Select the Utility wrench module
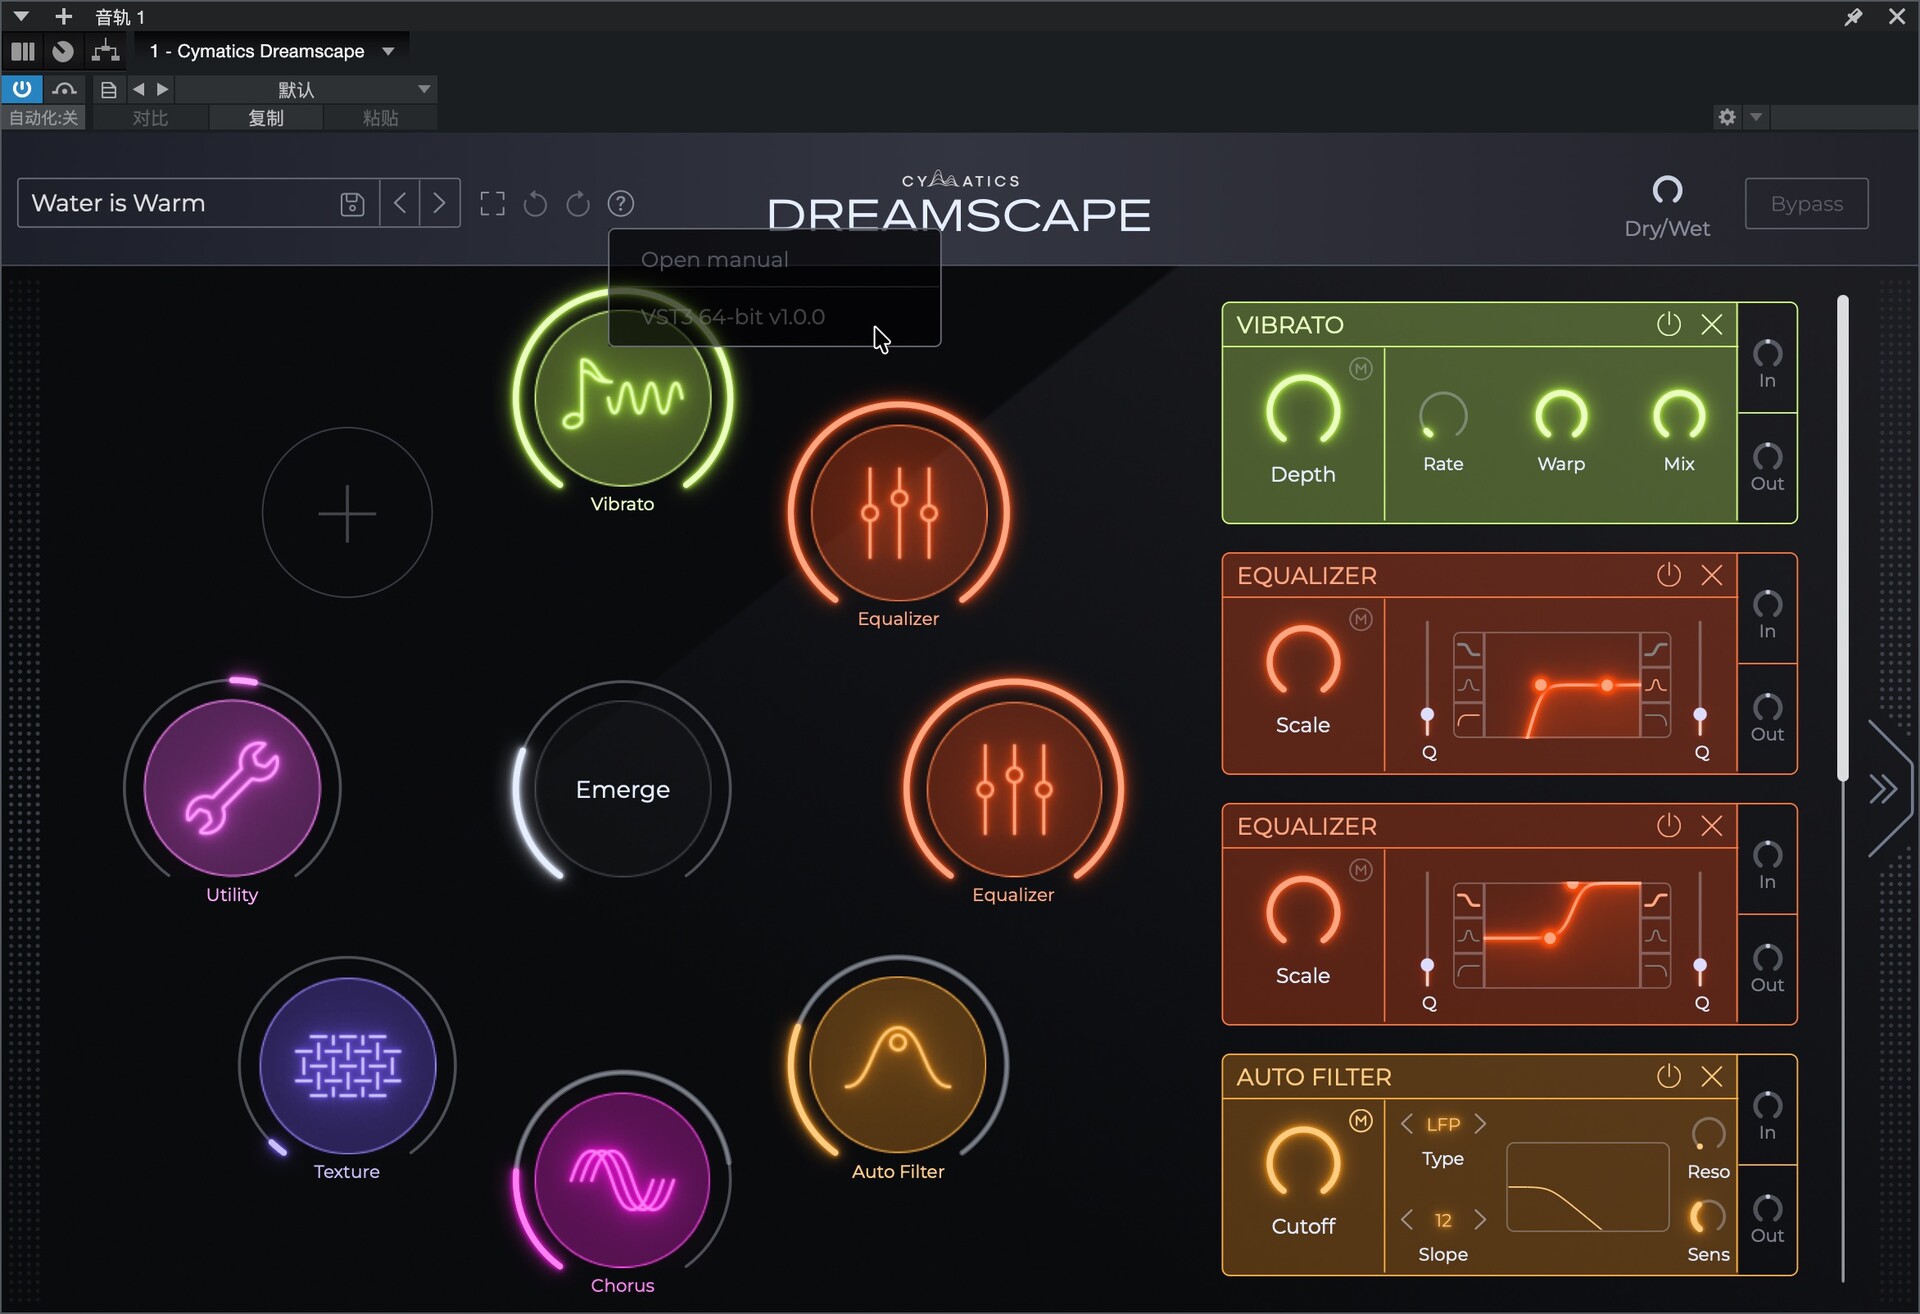Image resolution: width=1920 pixels, height=1314 pixels. [232, 788]
